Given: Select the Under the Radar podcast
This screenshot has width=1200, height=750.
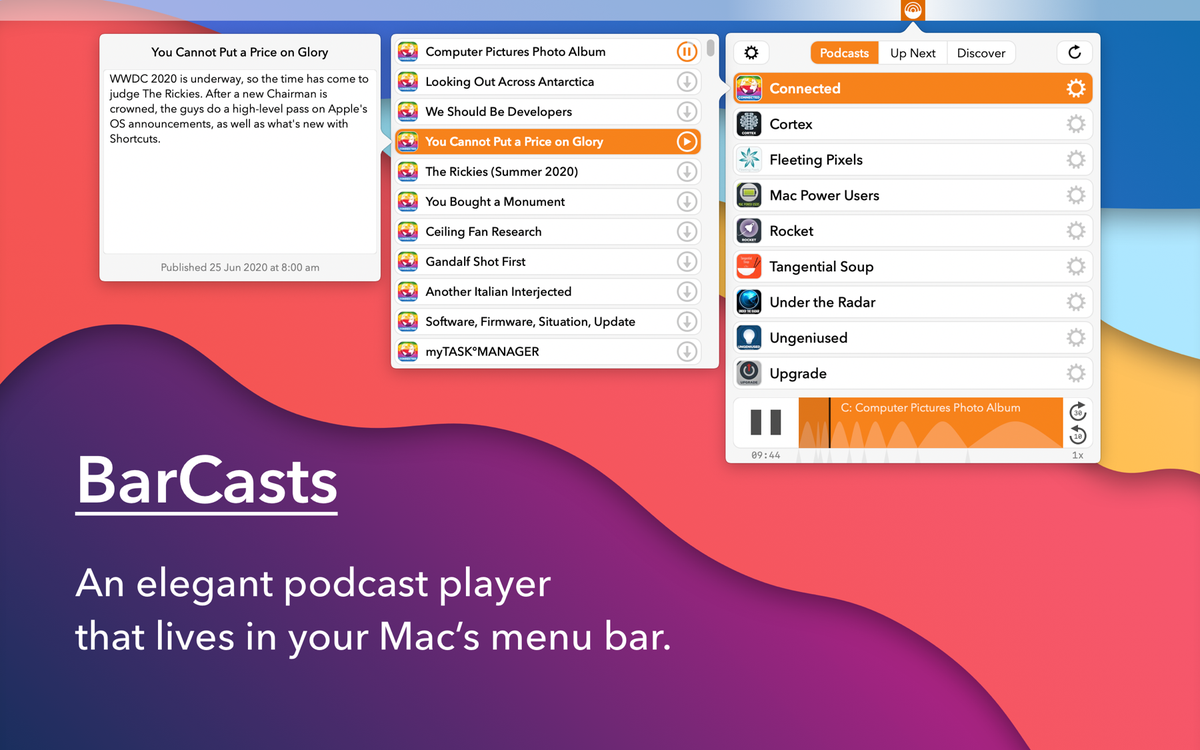Looking at the screenshot, I should coord(913,302).
